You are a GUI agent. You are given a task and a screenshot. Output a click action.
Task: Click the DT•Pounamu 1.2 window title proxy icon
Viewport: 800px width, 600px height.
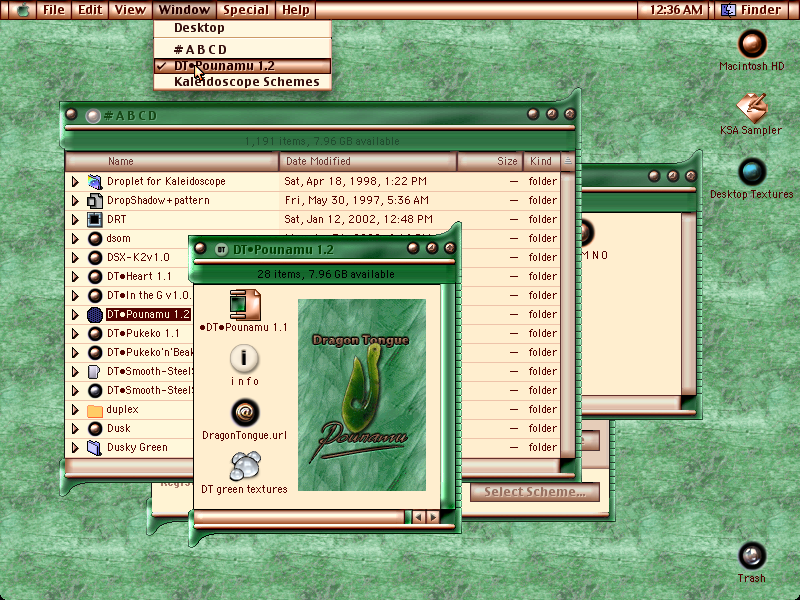pyautogui.click(x=221, y=249)
